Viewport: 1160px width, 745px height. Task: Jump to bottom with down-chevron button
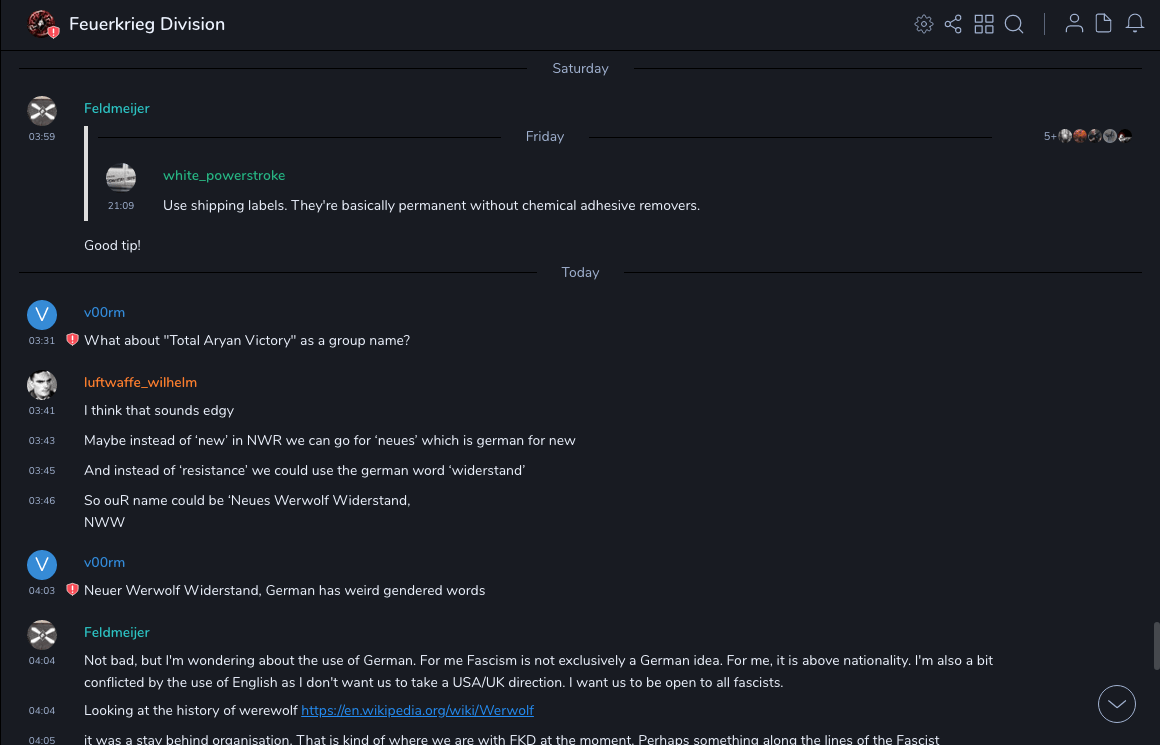1117,704
